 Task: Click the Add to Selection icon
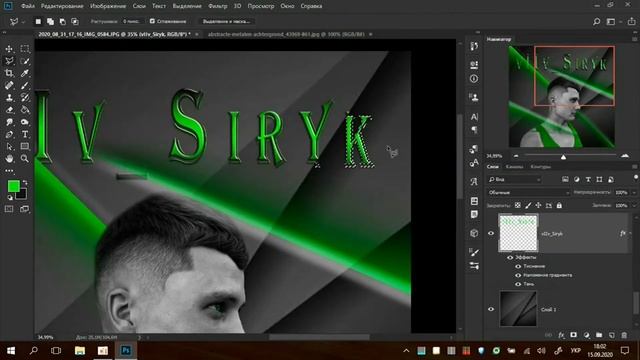(x=50, y=21)
